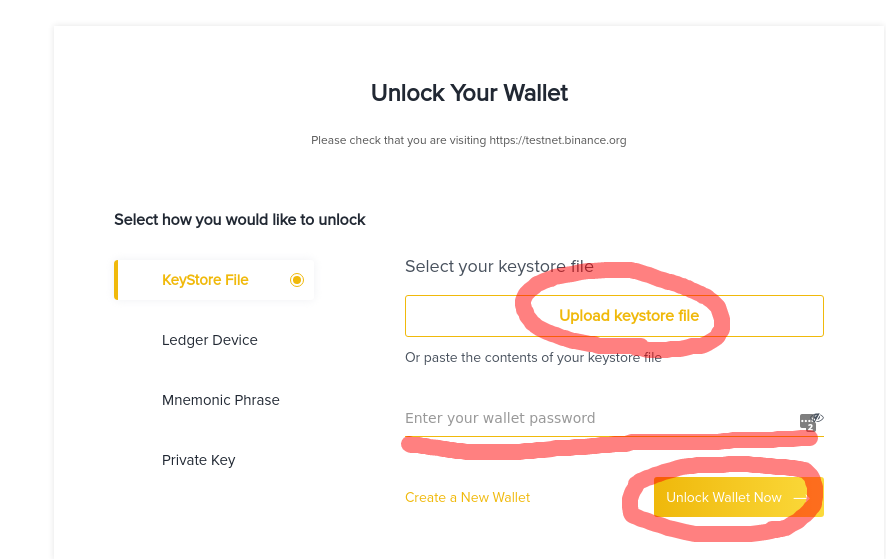This screenshot has width=886, height=559.
Task: Open the password manager autofill icon
Action: [x=807, y=421]
